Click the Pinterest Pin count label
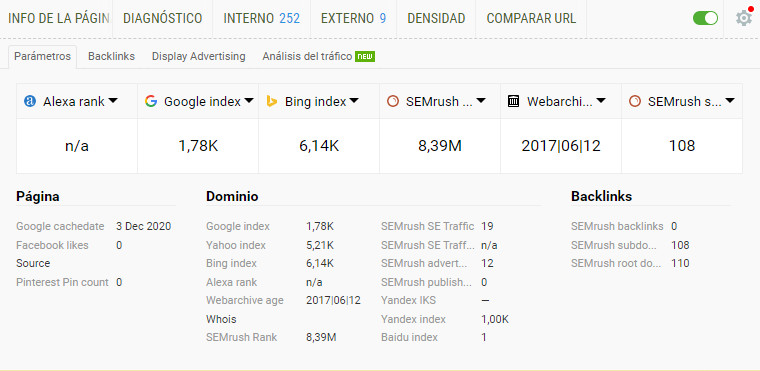 62,282
